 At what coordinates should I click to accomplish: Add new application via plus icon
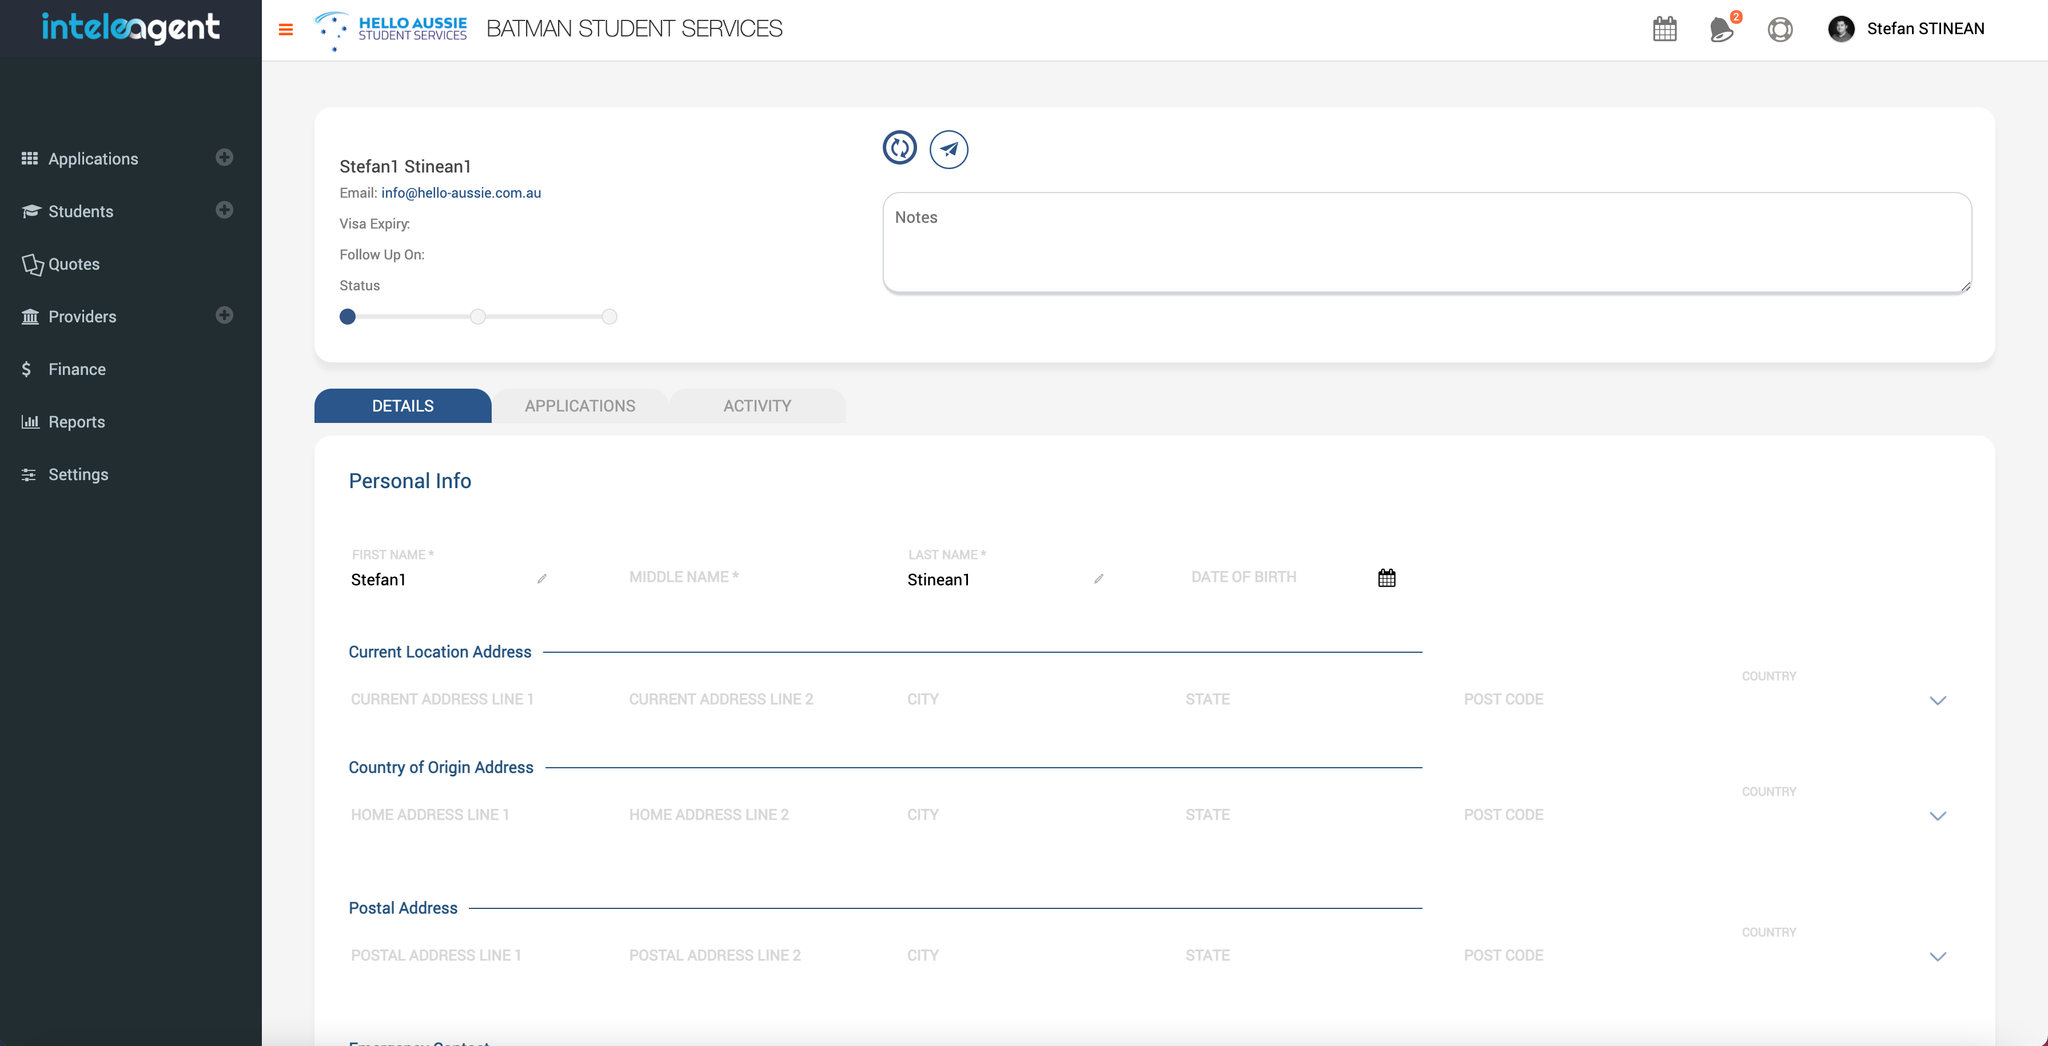224,158
